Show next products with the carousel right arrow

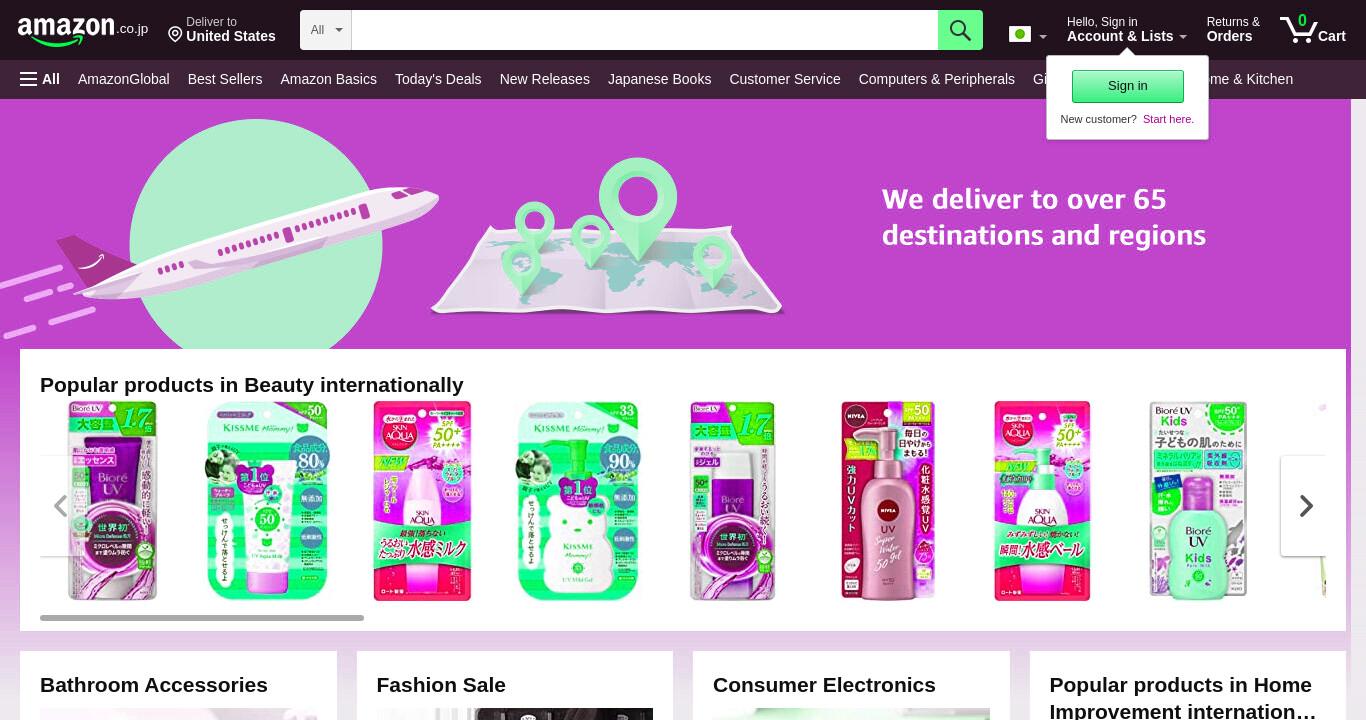coord(1305,506)
